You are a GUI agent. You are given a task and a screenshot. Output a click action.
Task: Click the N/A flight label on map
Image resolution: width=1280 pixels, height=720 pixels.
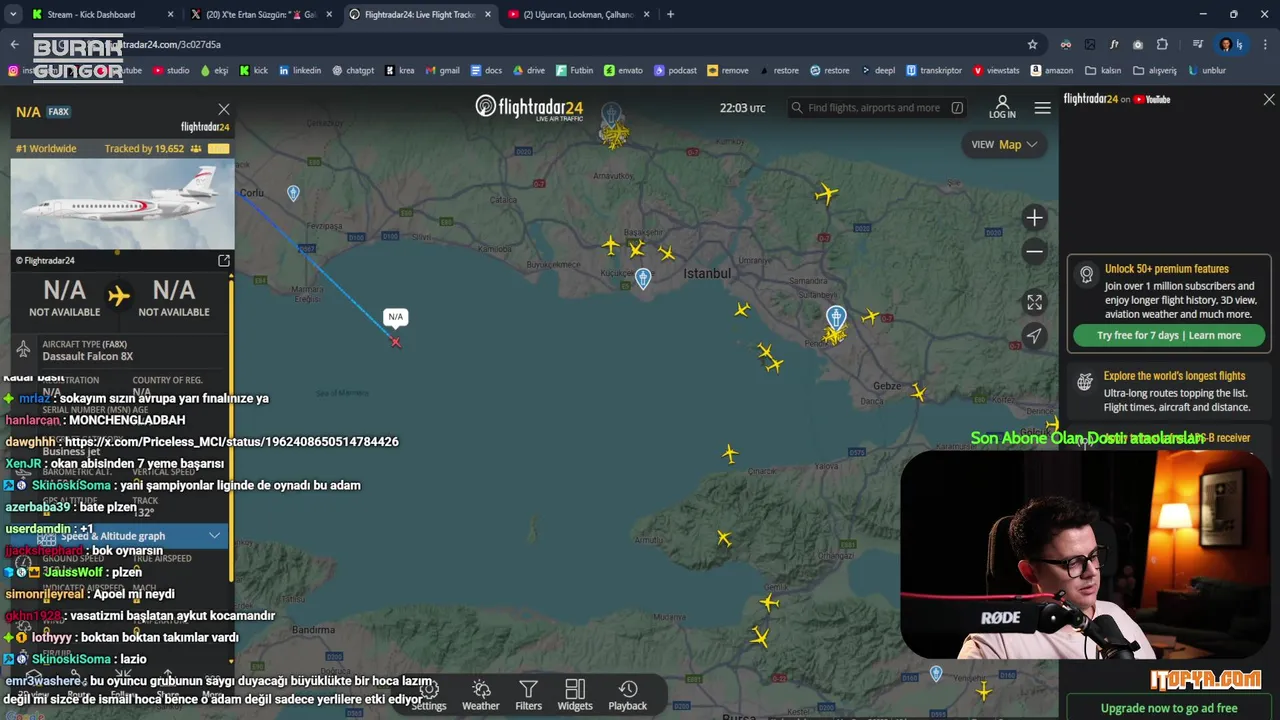[x=395, y=317]
